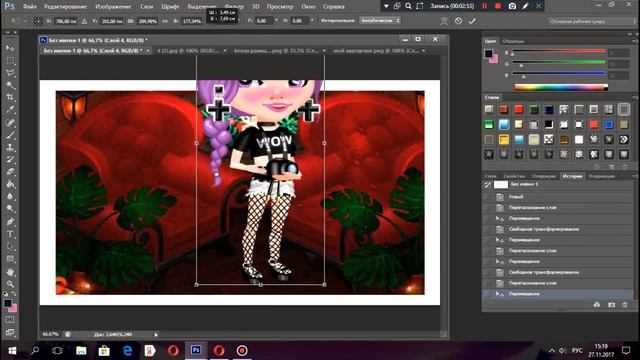Select the Paint Bucket tool
Image resolution: width=640 pixels, height=360 pixels.
[10, 184]
